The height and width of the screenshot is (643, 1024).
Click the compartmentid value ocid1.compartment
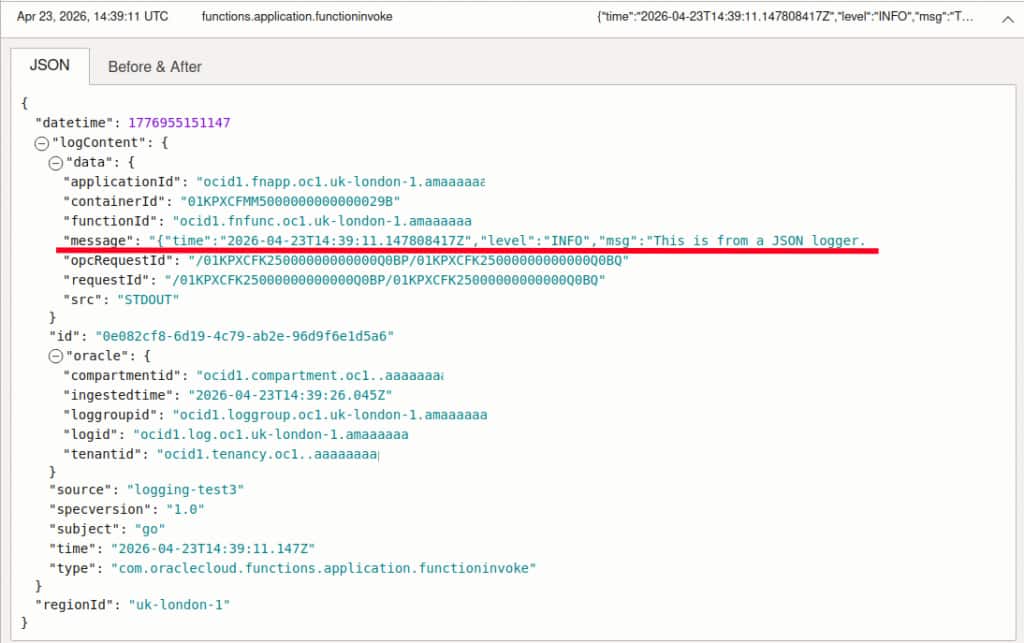tap(319, 375)
